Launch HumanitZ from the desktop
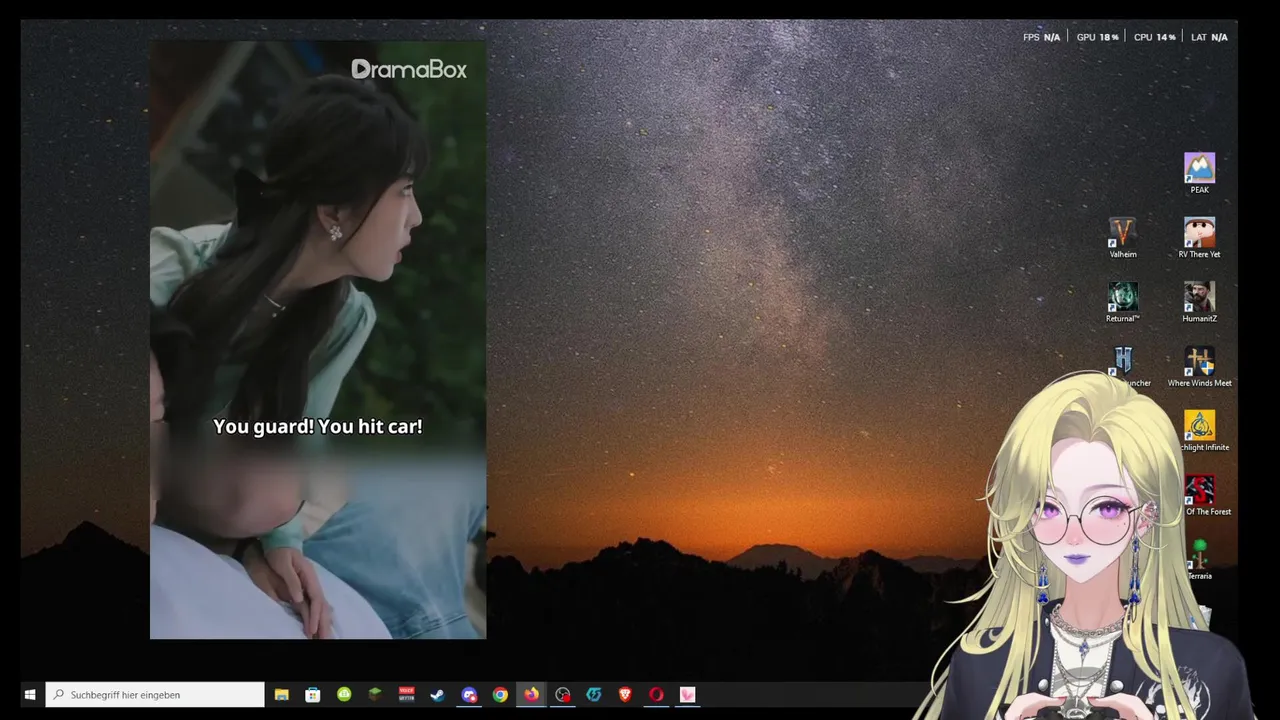1280x720 pixels. (1199, 302)
